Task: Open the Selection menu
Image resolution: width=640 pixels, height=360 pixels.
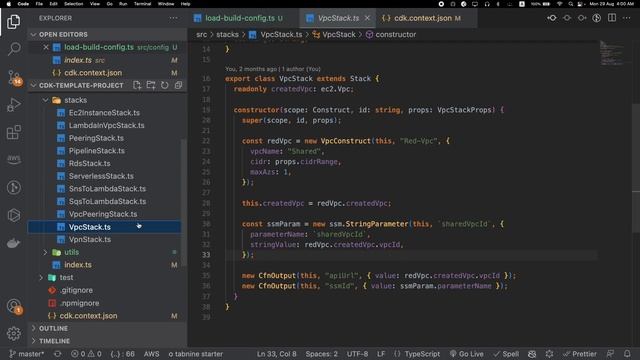Action: pyautogui.click(x=73, y=4)
